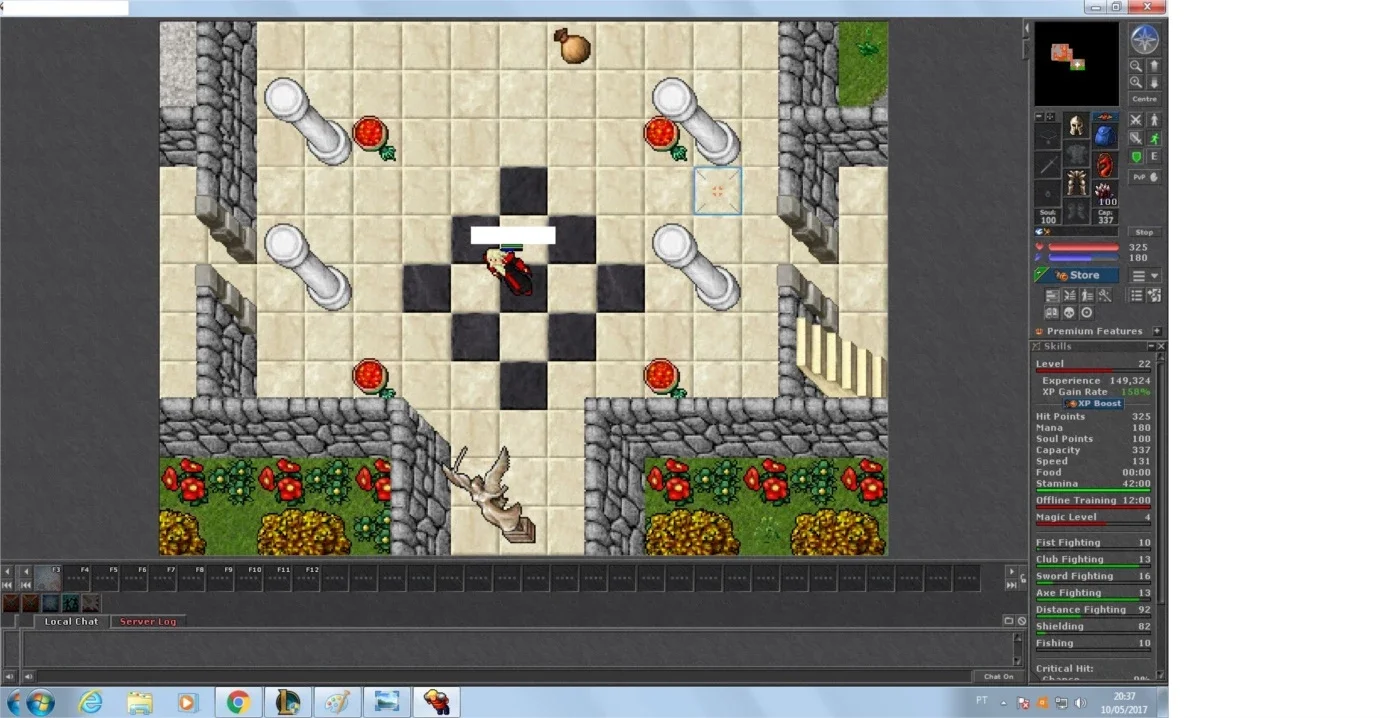Minimize the inventory with minus button
This screenshot has height=718, width=1400.
click(x=1039, y=116)
